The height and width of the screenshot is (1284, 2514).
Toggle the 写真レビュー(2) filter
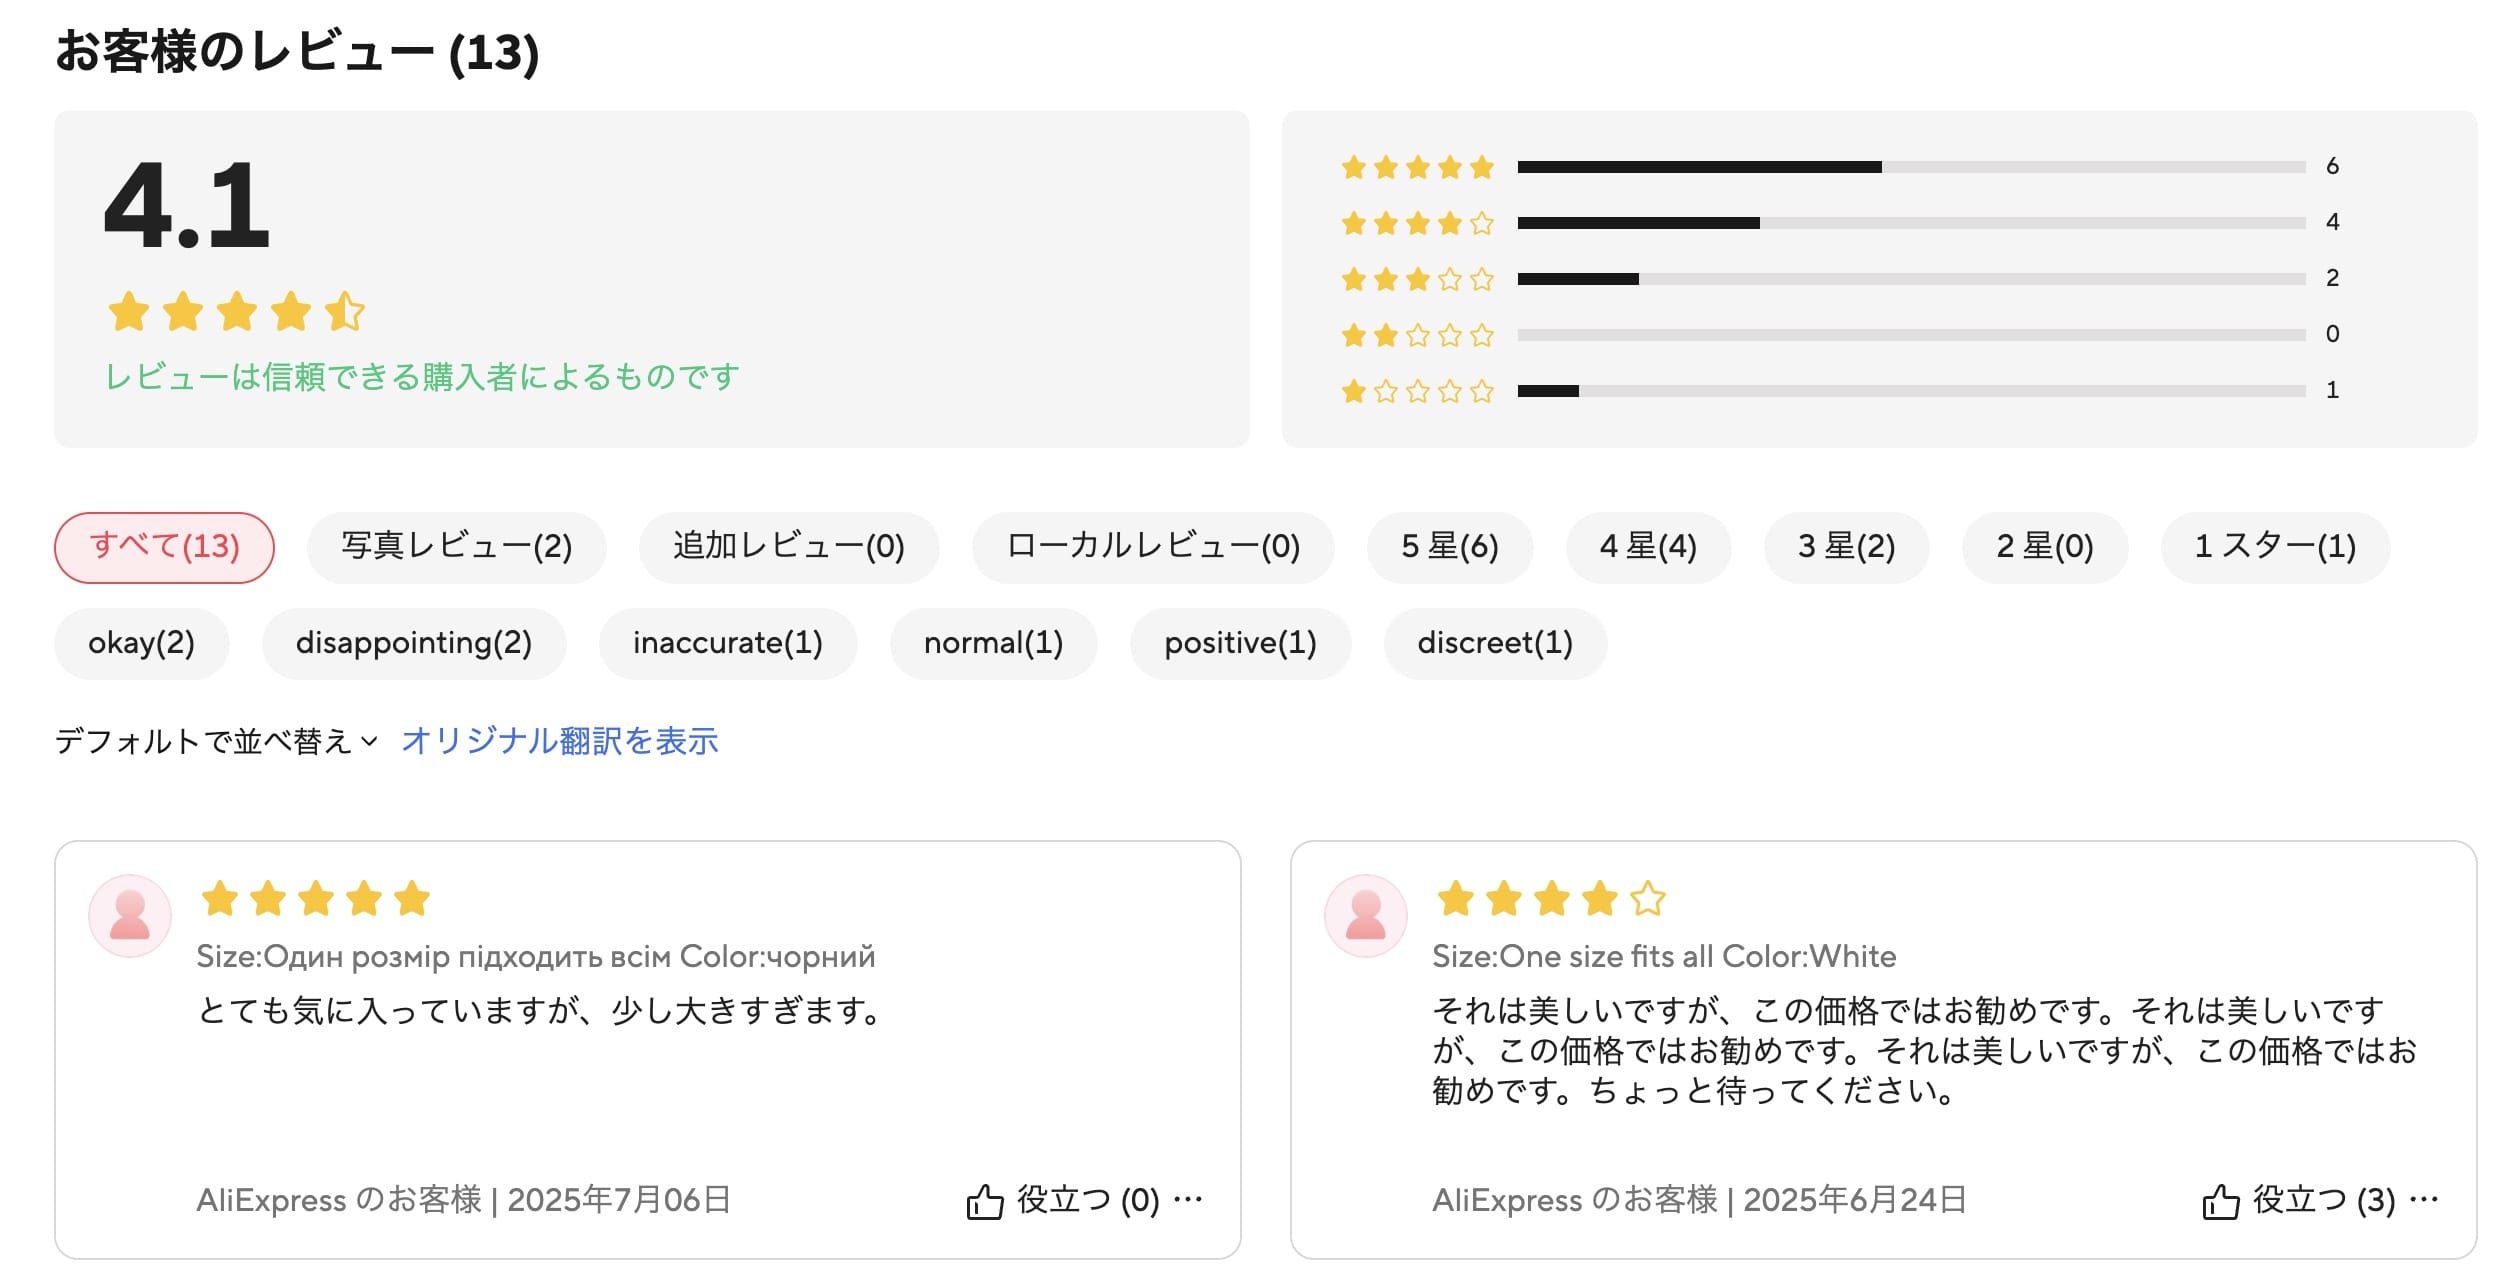point(456,547)
